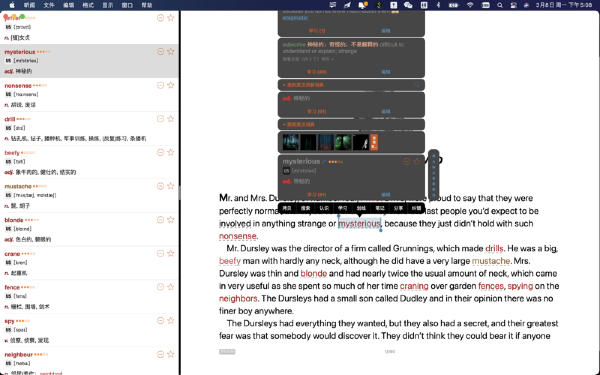
Task: Open the 文件 menu in the menu bar
Action: [x=49, y=5]
